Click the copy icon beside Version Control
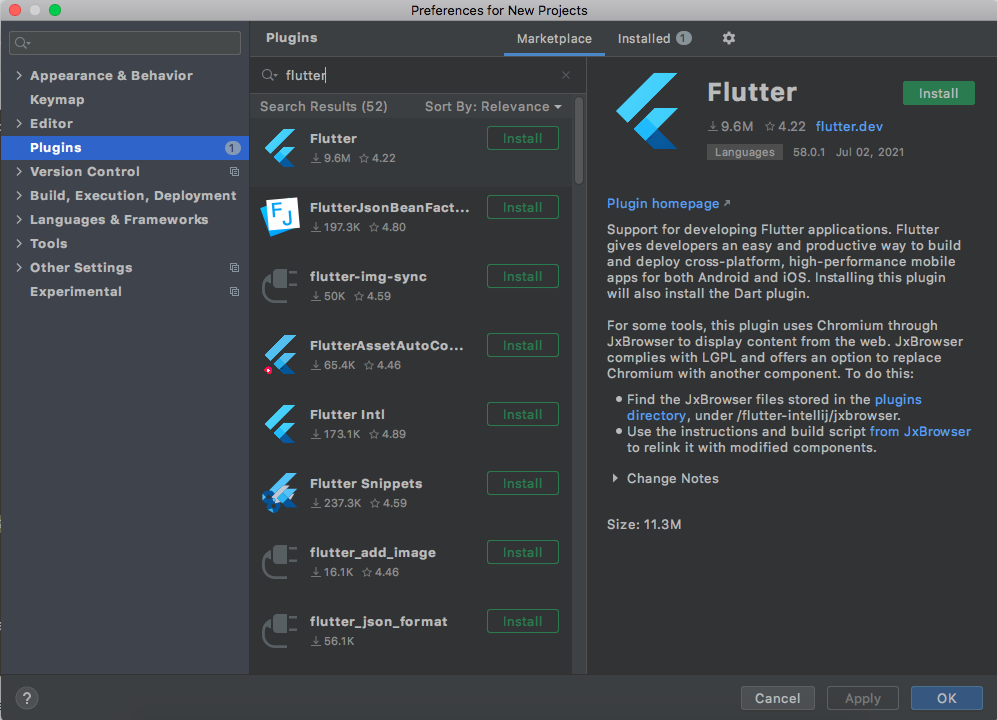The height and width of the screenshot is (720, 997). [x=235, y=172]
